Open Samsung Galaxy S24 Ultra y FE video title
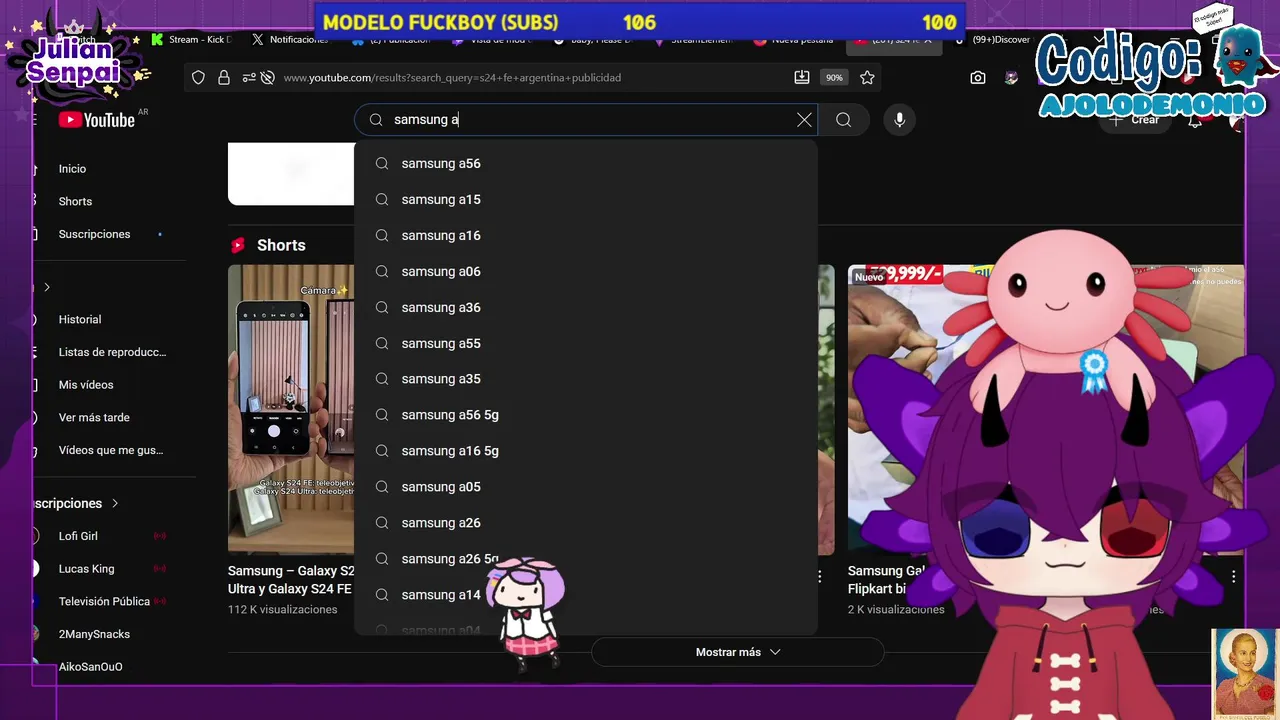This screenshot has height=720, width=1280. [291, 580]
